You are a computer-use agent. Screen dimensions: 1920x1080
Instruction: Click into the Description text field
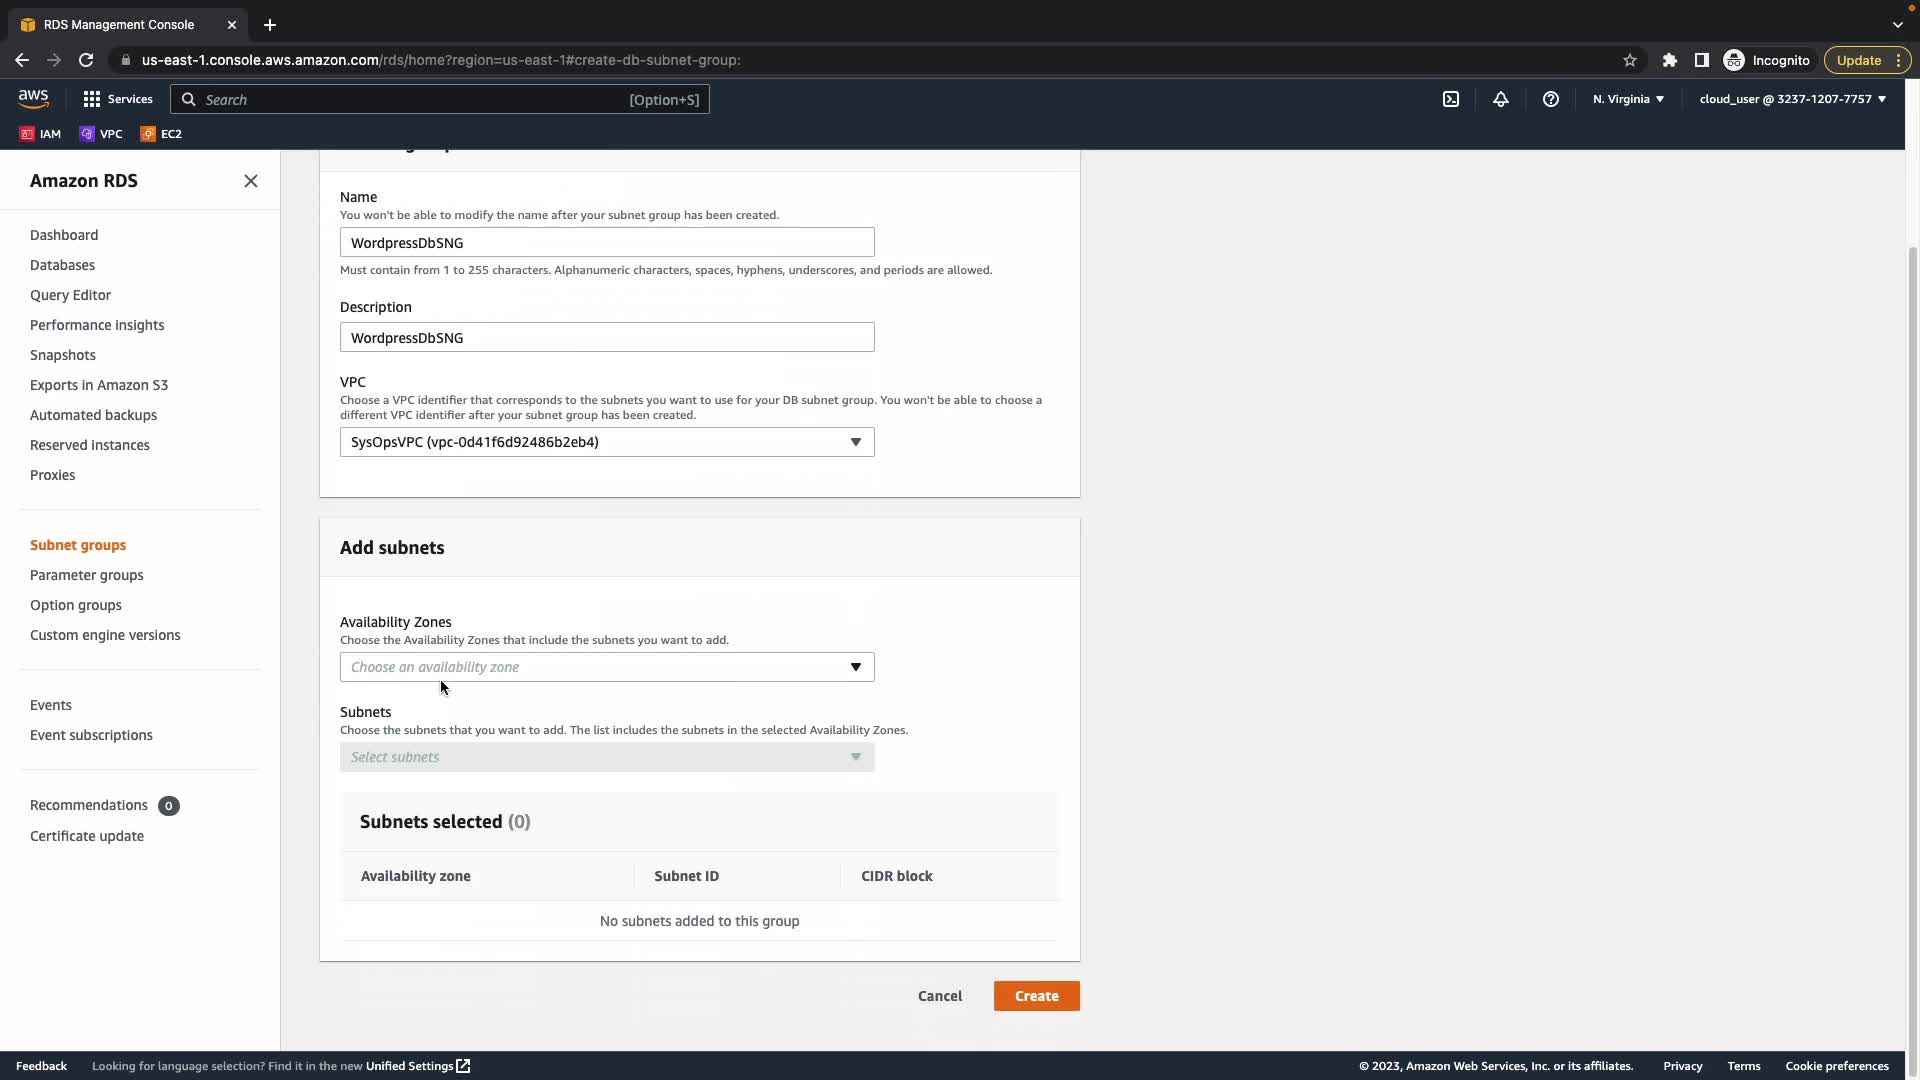607,338
